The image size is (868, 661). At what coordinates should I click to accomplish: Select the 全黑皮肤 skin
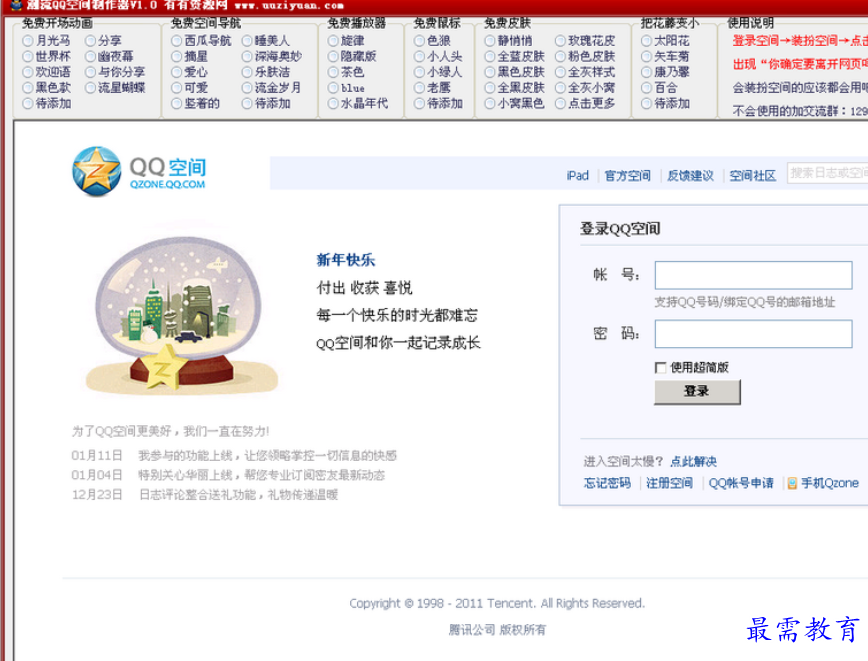click(x=489, y=87)
